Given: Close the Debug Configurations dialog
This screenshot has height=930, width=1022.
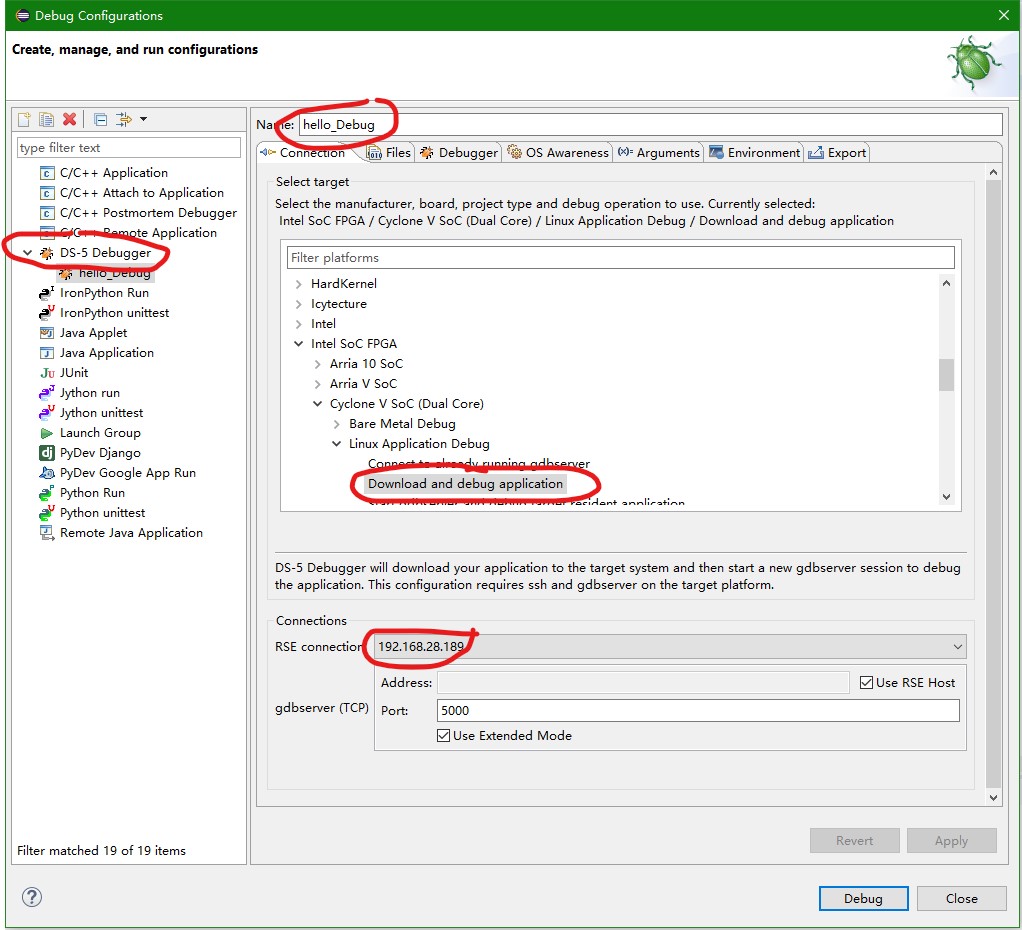Looking at the screenshot, I should pyautogui.click(x=1003, y=15).
